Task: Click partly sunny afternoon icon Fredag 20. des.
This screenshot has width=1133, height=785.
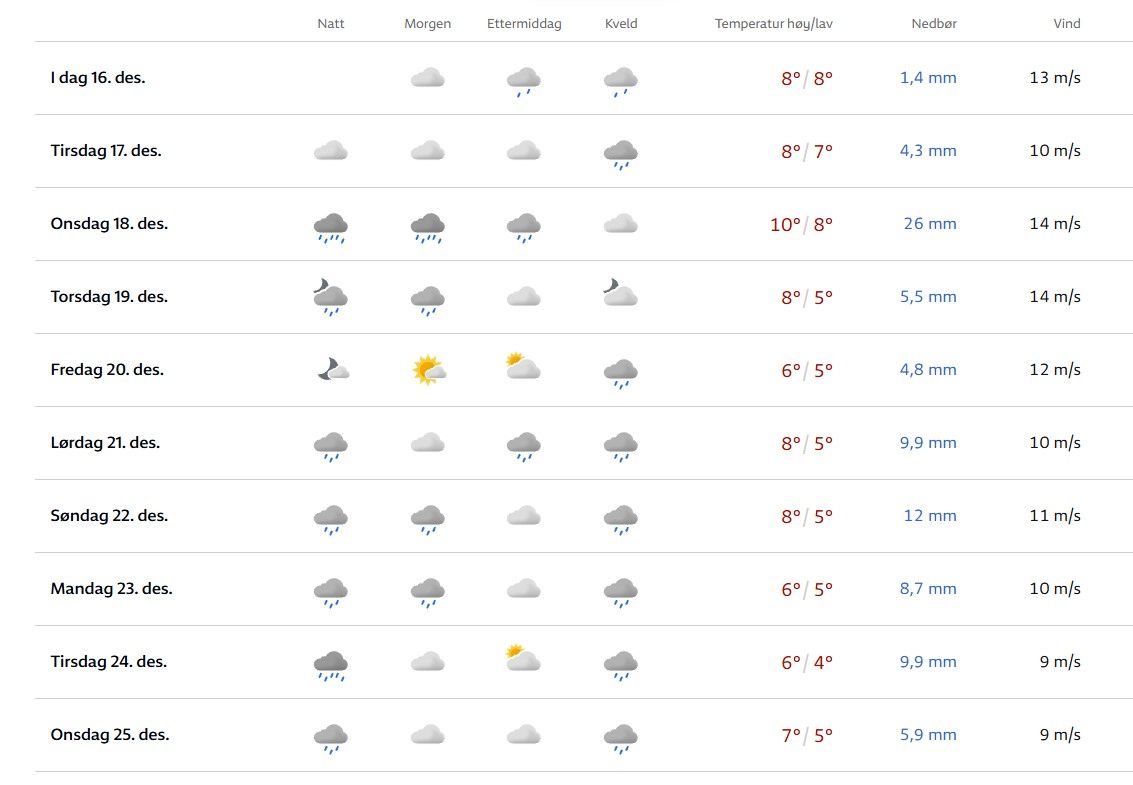Action: click(x=523, y=367)
